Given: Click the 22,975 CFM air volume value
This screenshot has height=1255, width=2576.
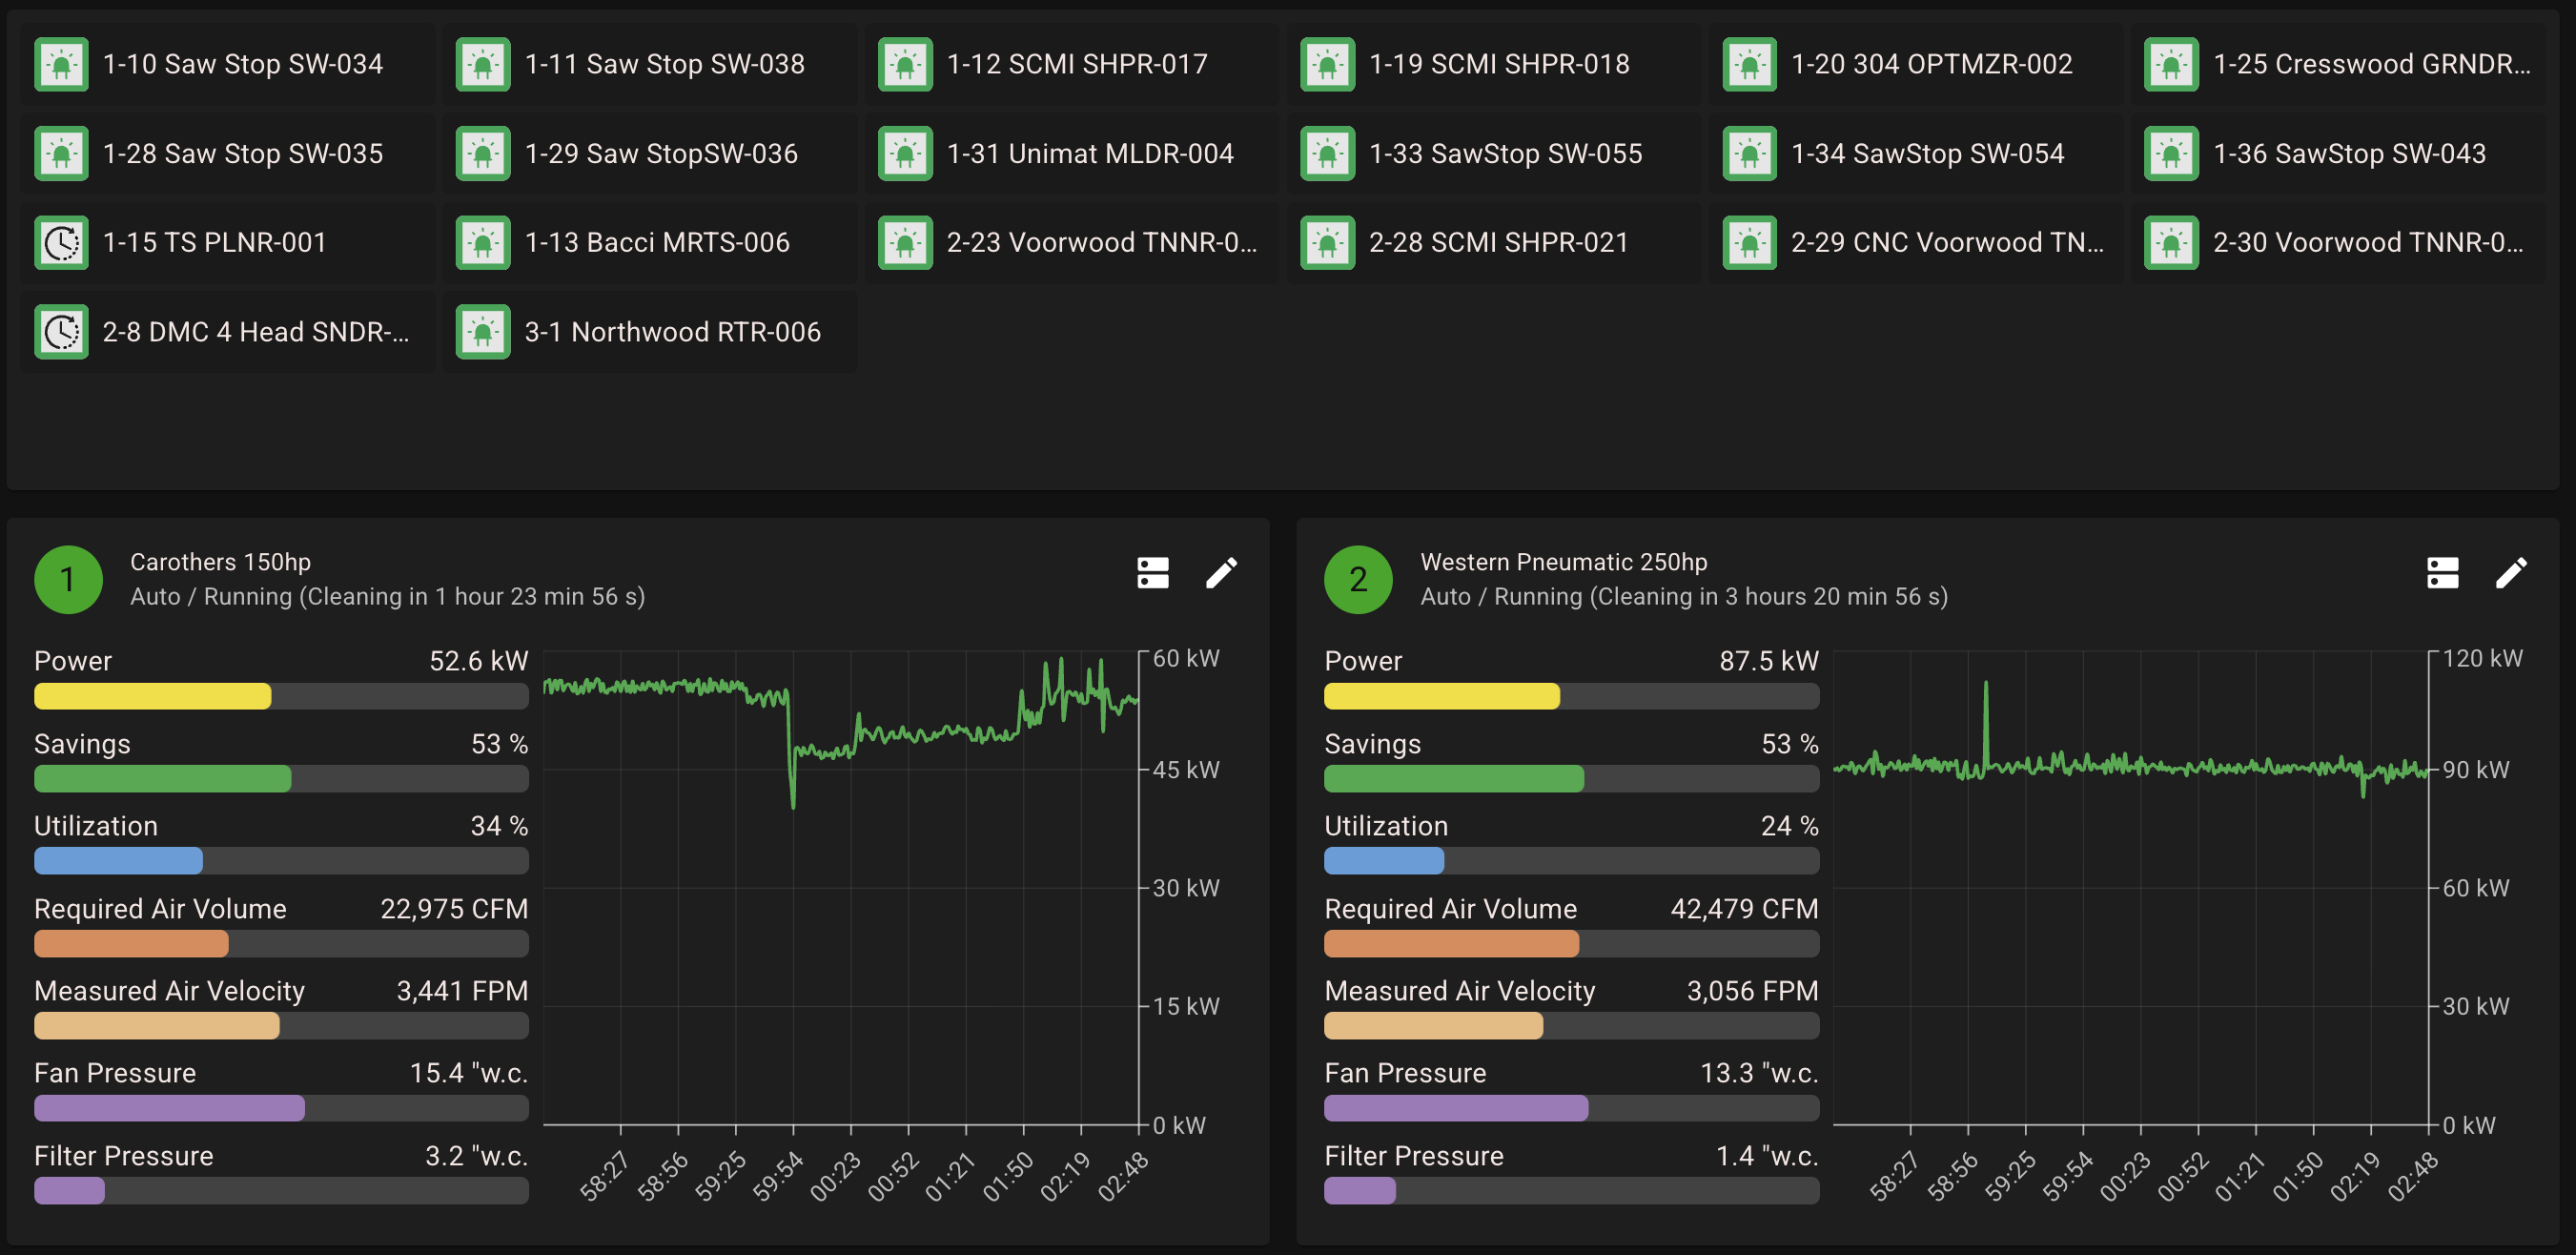Looking at the screenshot, I should point(454,909).
